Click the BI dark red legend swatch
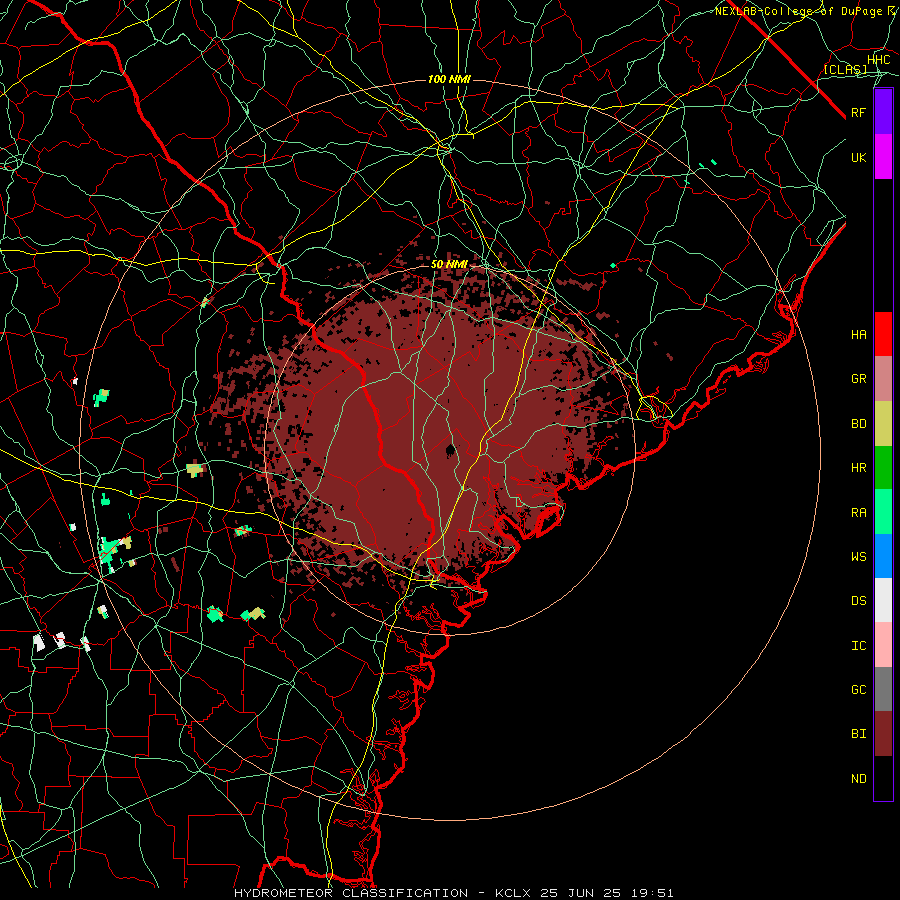Image resolution: width=900 pixels, height=900 pixels. [883, 734]
